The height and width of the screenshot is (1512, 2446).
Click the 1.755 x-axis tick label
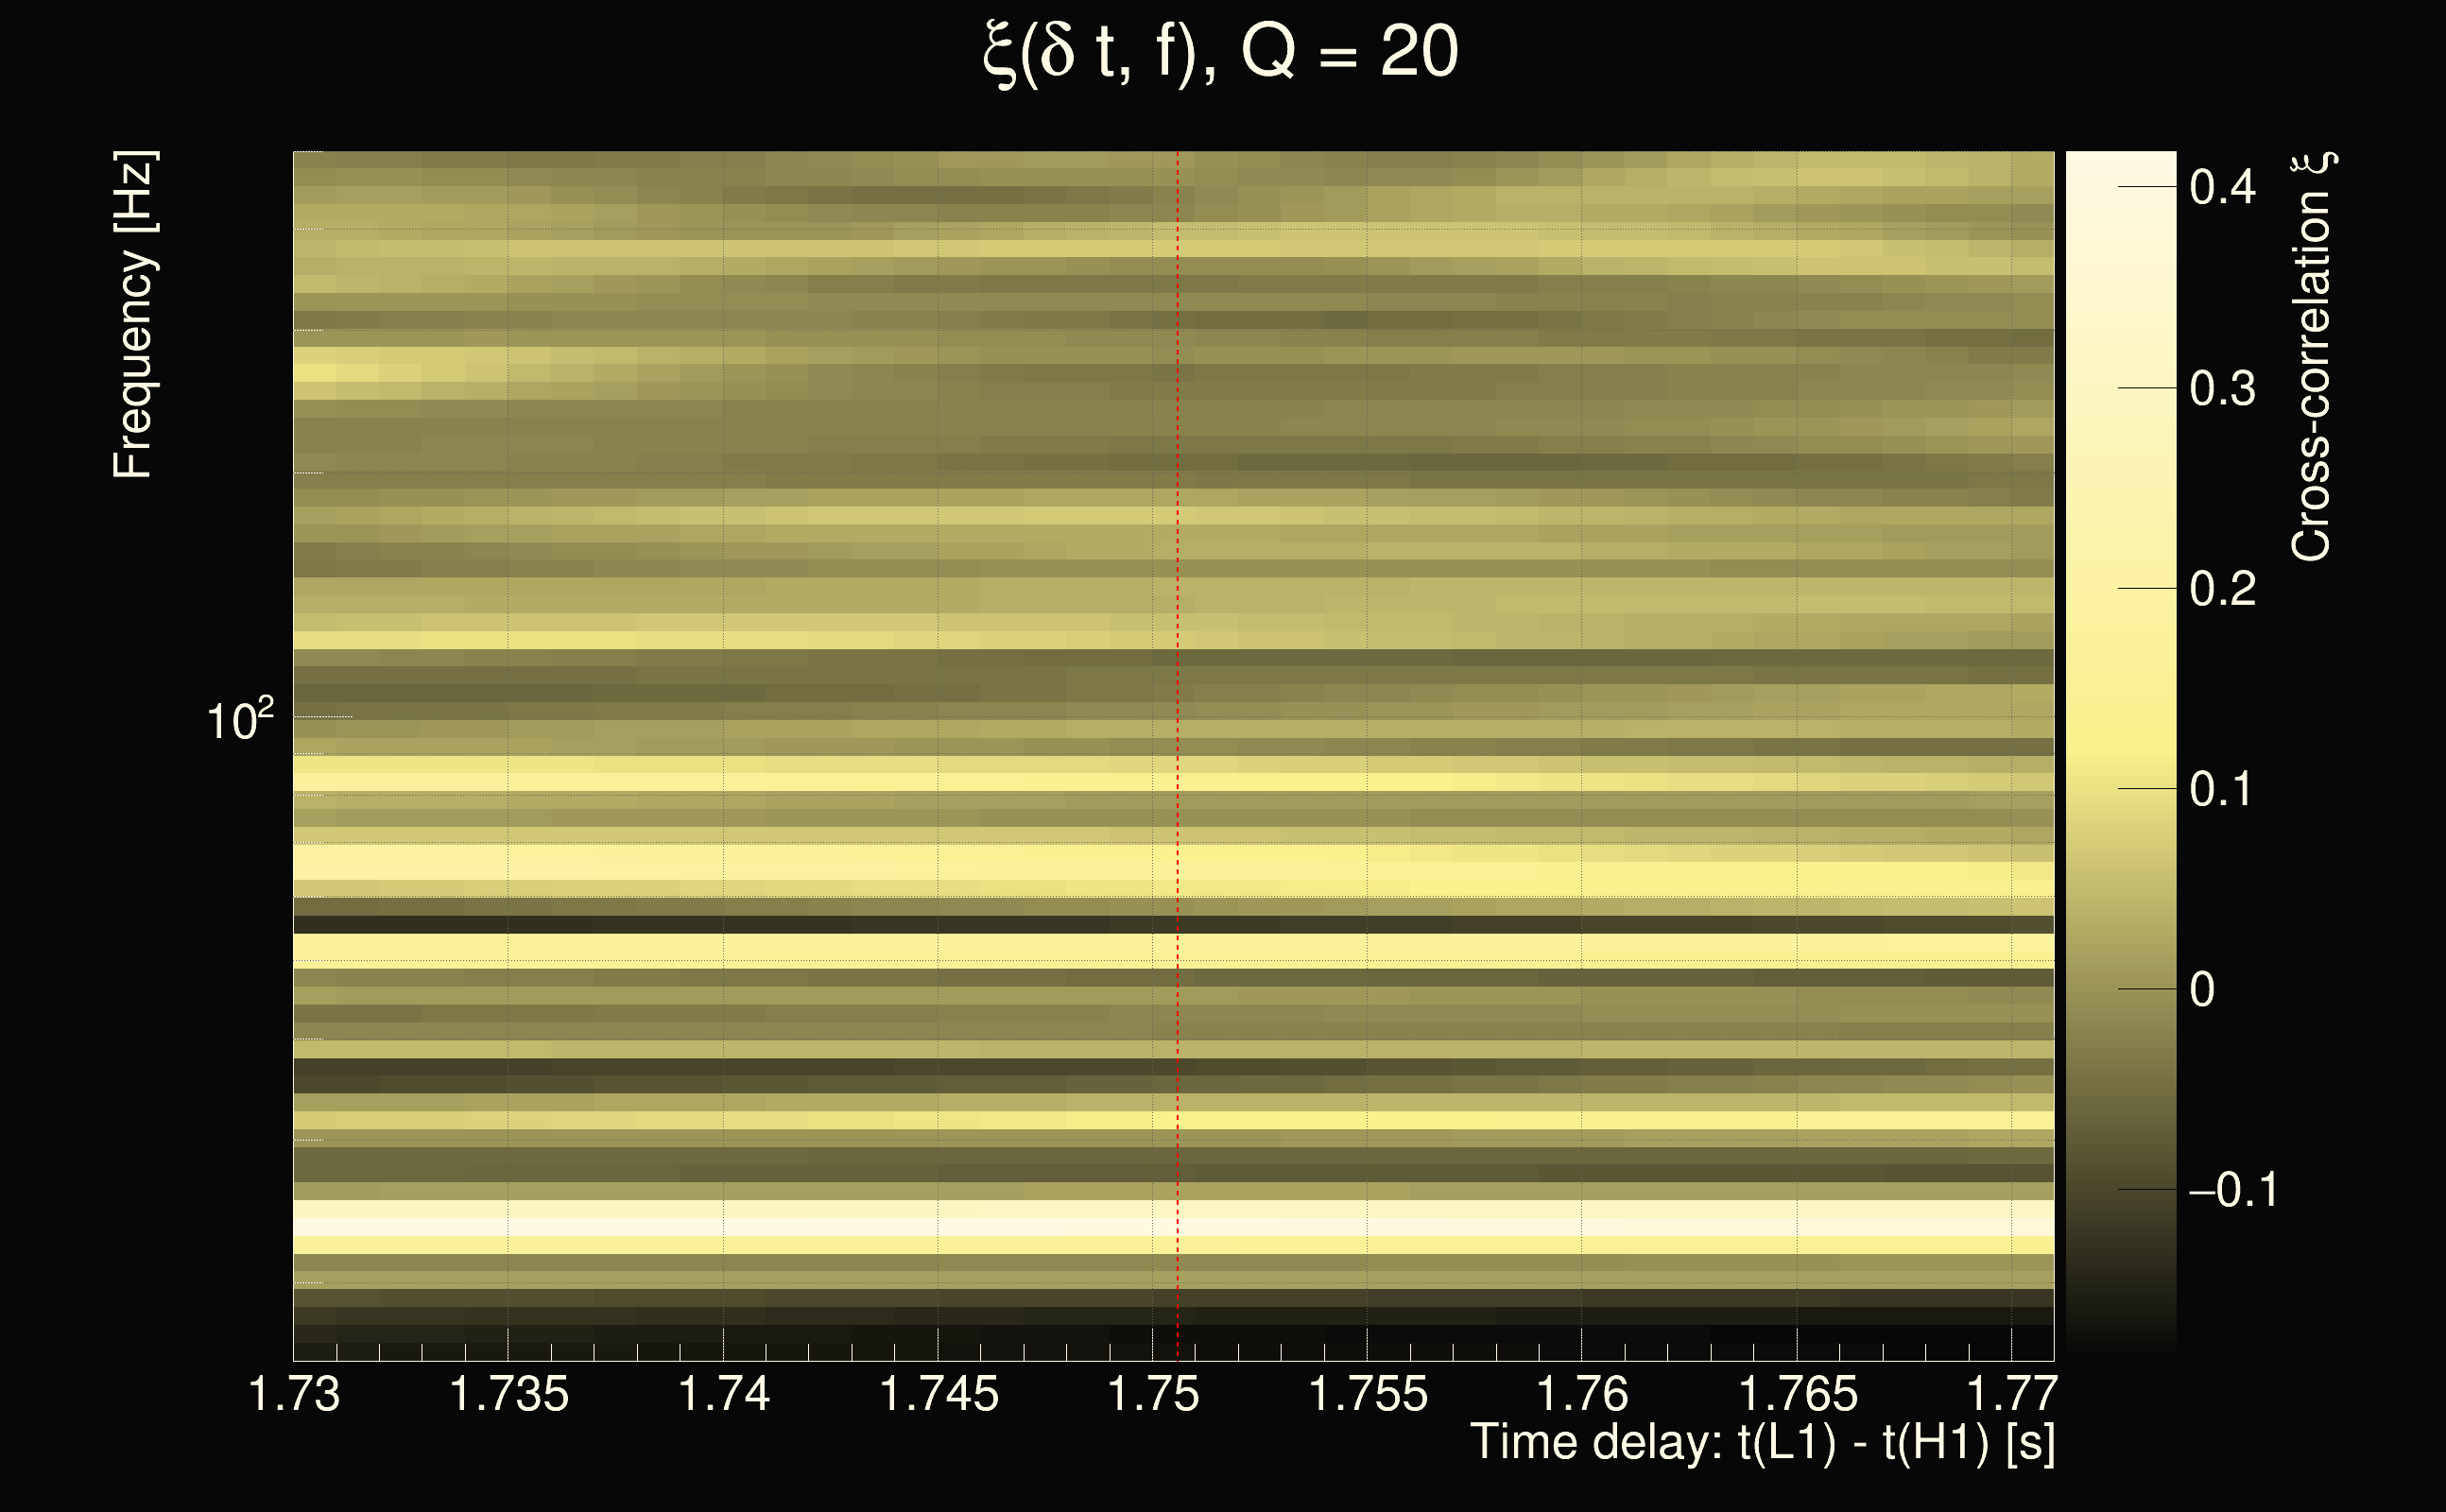pyautogui.click(x=1368, y=1394)
